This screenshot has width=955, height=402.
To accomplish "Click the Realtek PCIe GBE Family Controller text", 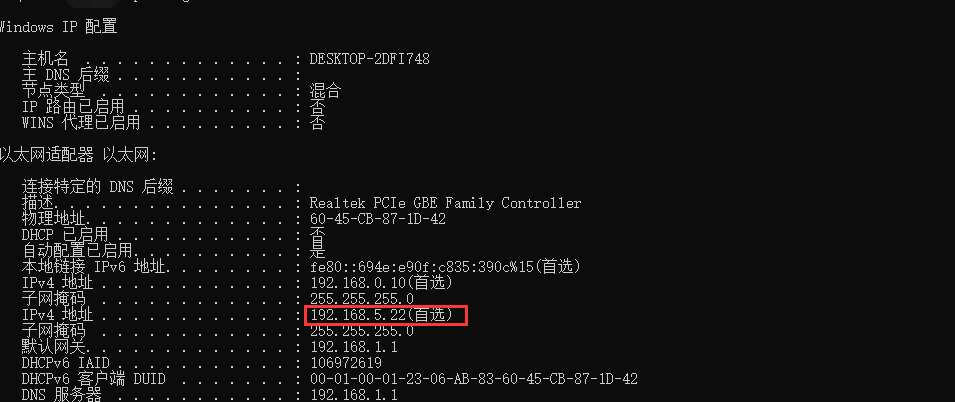I will [445, 203].
